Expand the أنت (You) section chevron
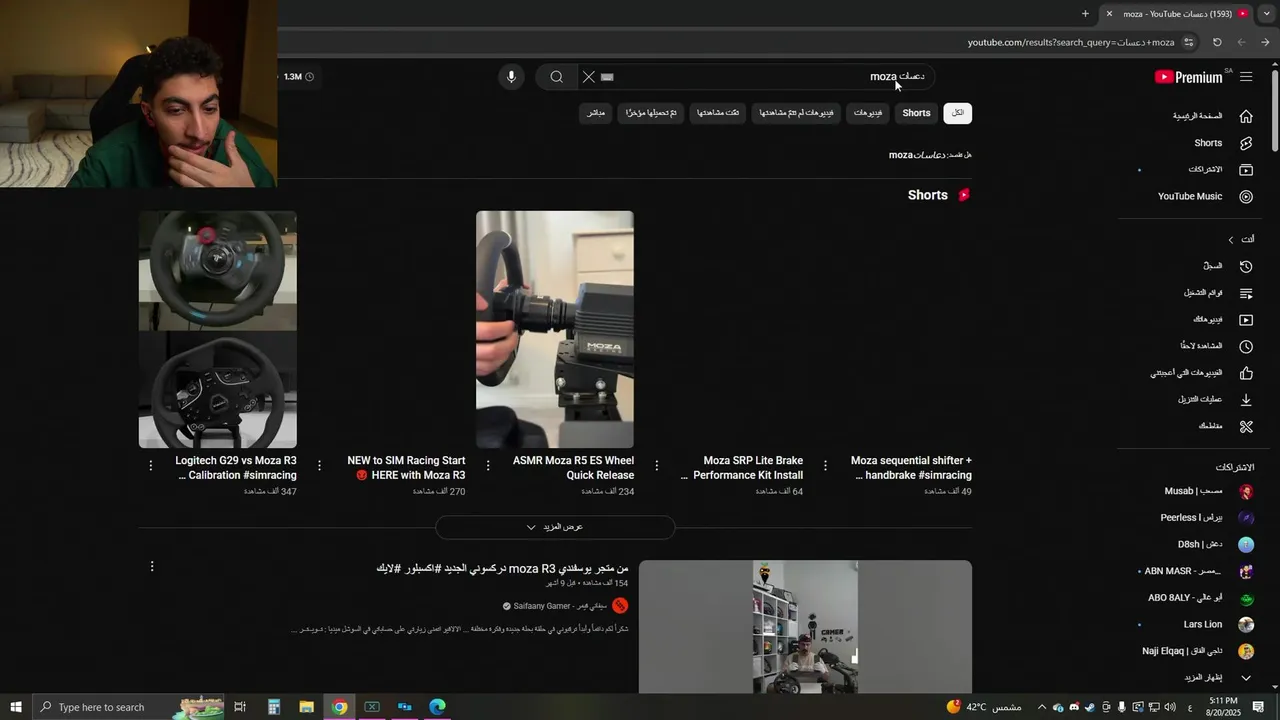This screenshot has width=1280, height=720. [1231, 240]
